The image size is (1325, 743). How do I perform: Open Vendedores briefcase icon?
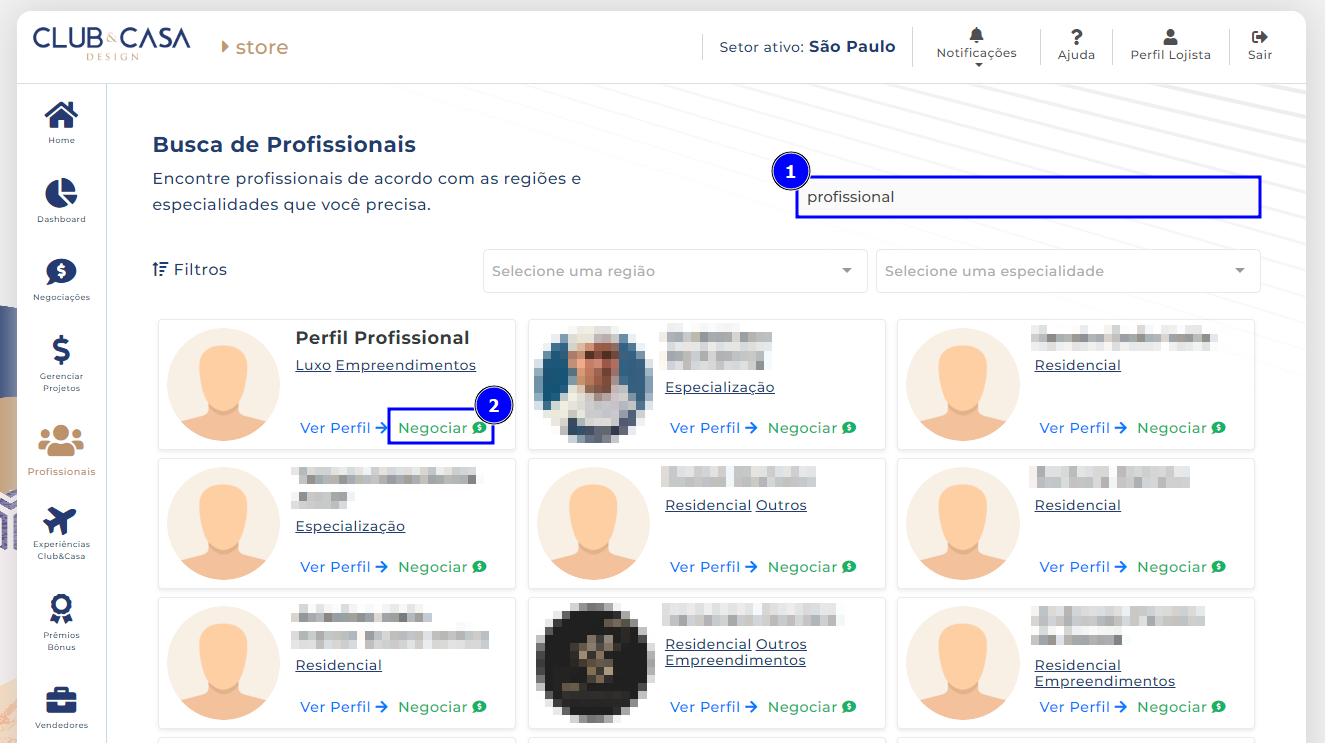point(61,700)
